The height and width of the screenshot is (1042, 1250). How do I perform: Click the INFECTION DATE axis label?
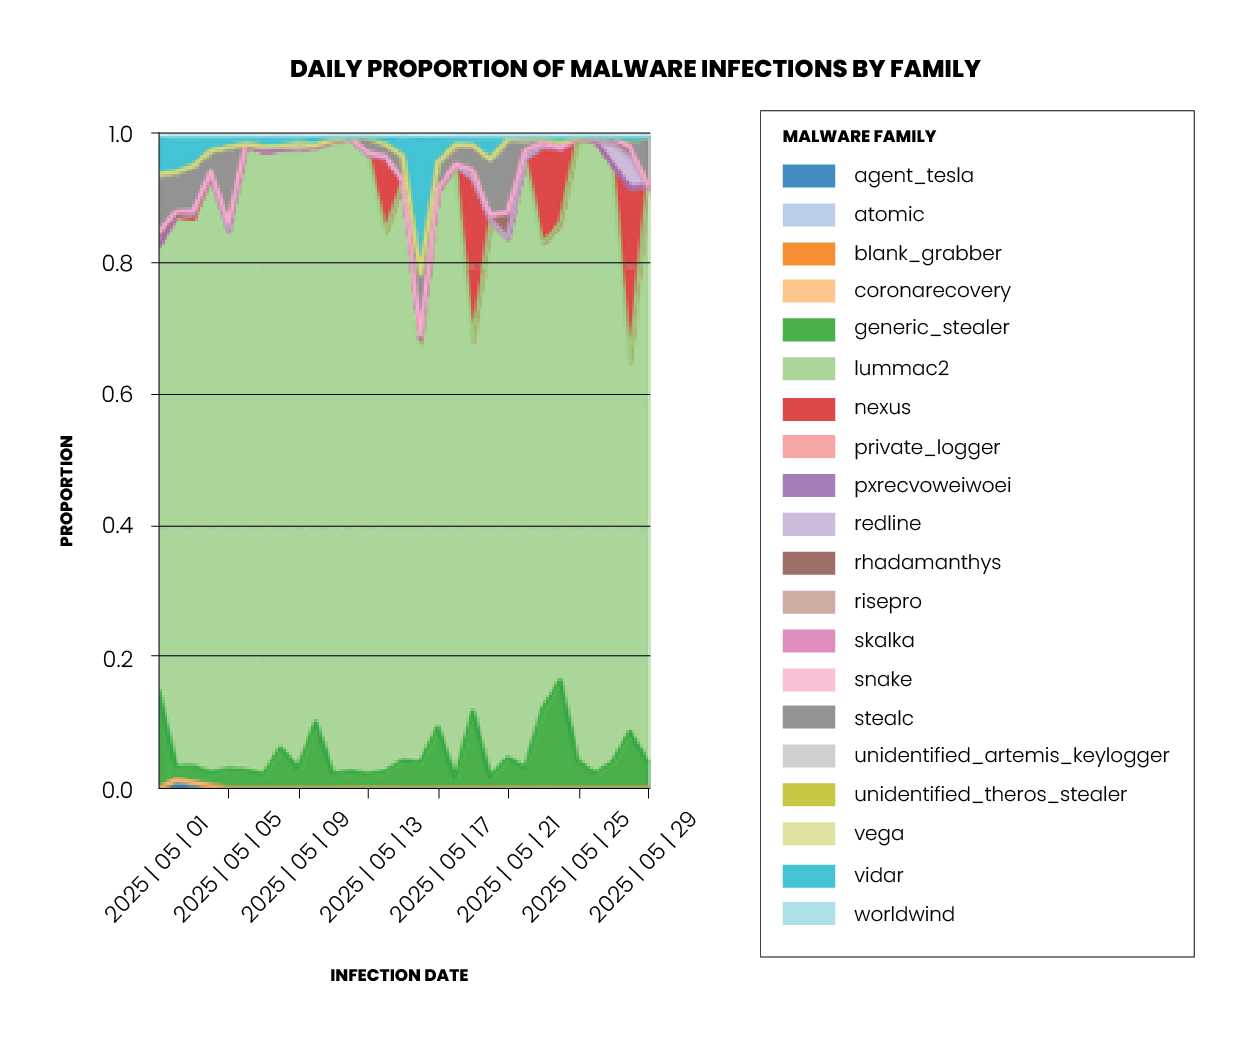399,976
